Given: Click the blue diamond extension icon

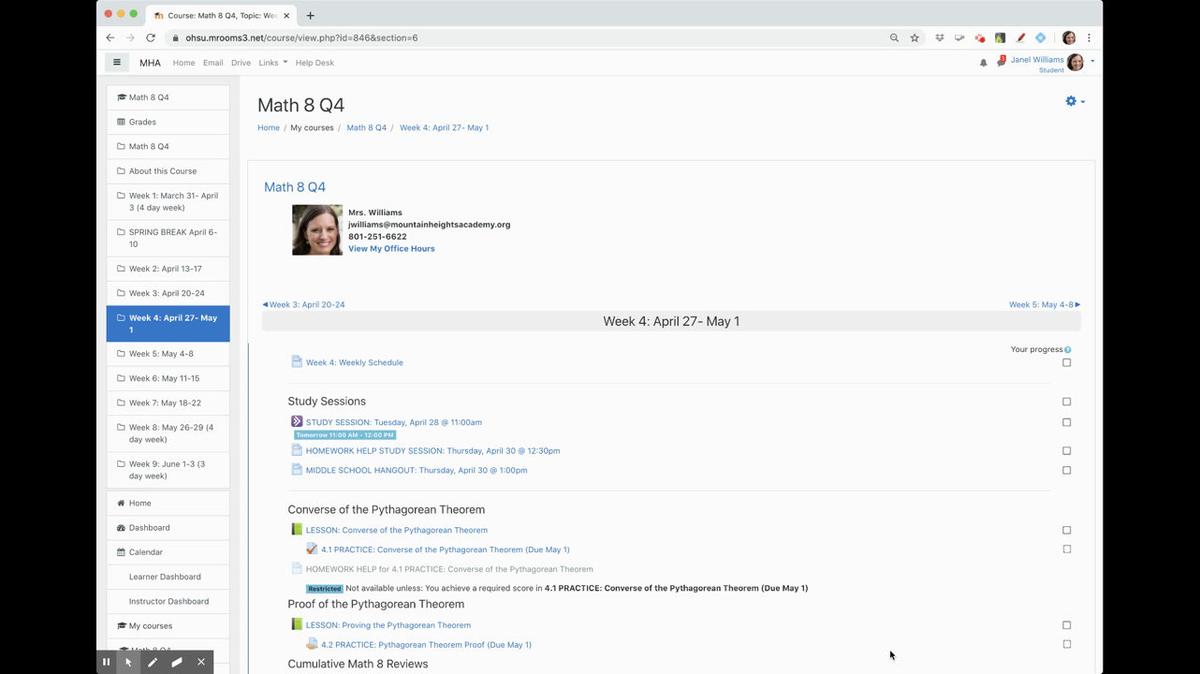Looking at the screenshot, I should [1041, 38].
